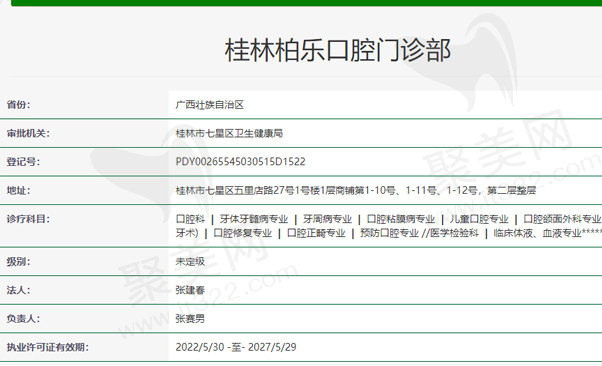Select the 临床体液、血液专业 entry
The width and height of the screenshot is (602, 366).
(x=538, y=233)
